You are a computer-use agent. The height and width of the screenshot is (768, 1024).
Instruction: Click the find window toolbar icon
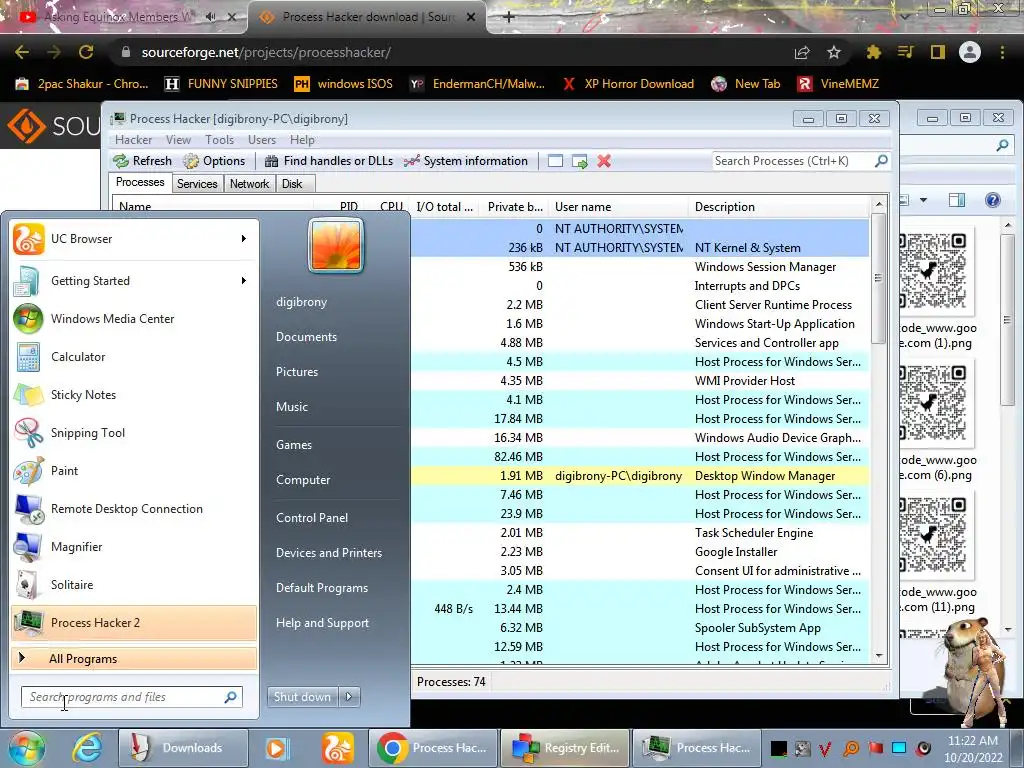[555, 161]
